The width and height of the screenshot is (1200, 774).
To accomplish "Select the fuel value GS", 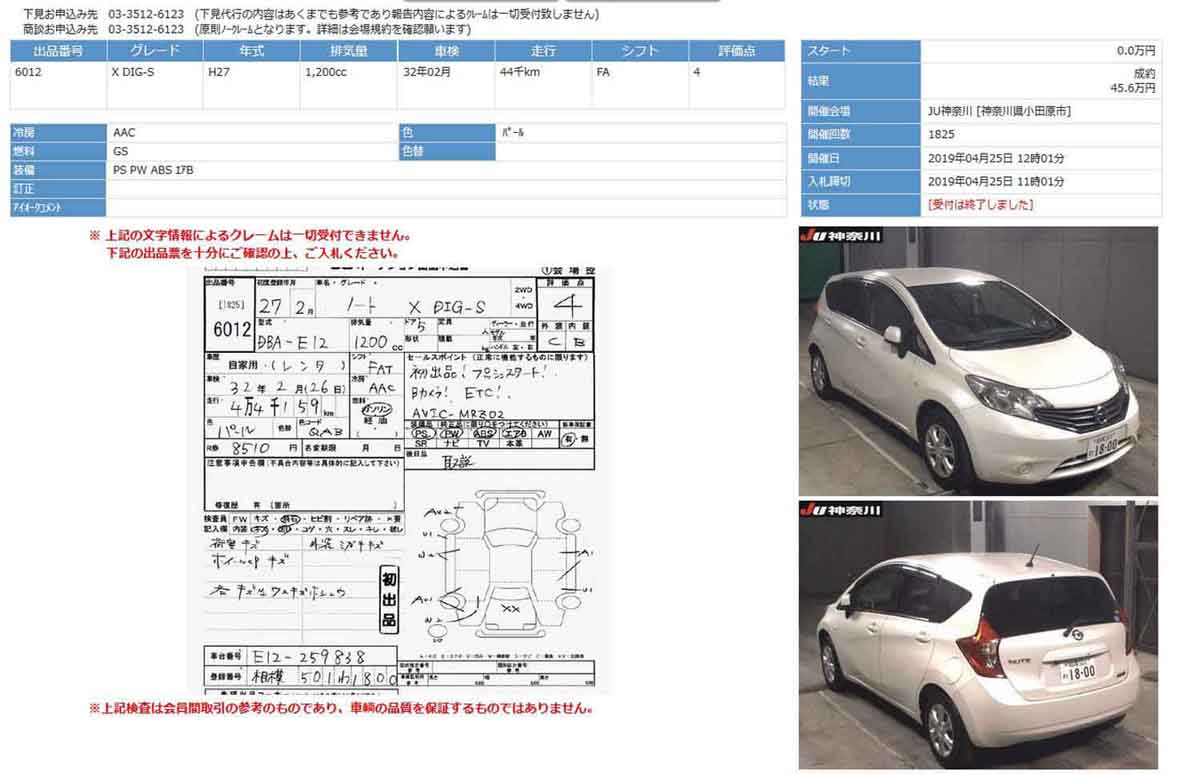I will pos(120,151).
